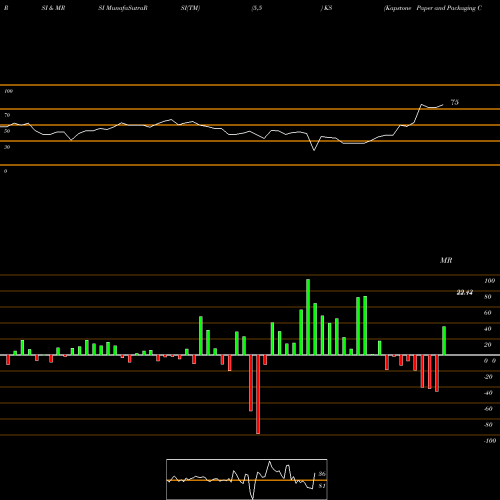500x500 pixels.
Task: Click the RSI current value label 75
Action: tap(455, 102)
